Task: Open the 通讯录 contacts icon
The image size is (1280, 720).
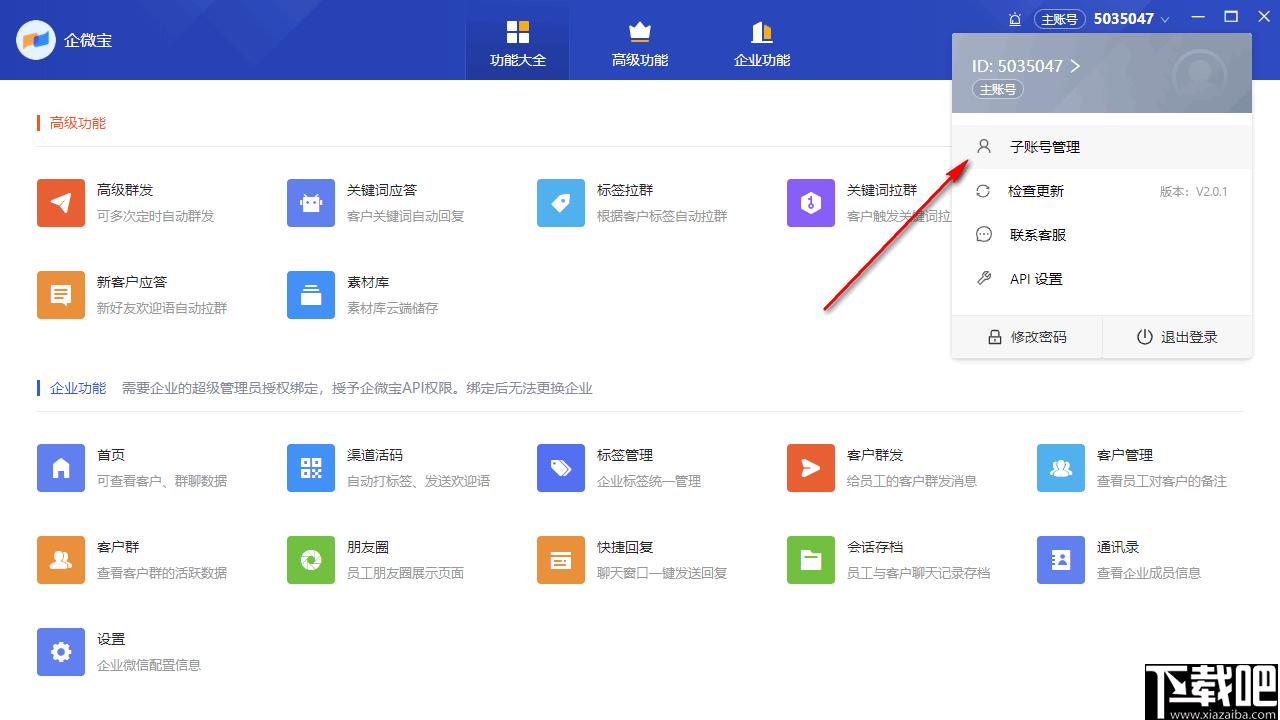Action: coord(1061,560)
